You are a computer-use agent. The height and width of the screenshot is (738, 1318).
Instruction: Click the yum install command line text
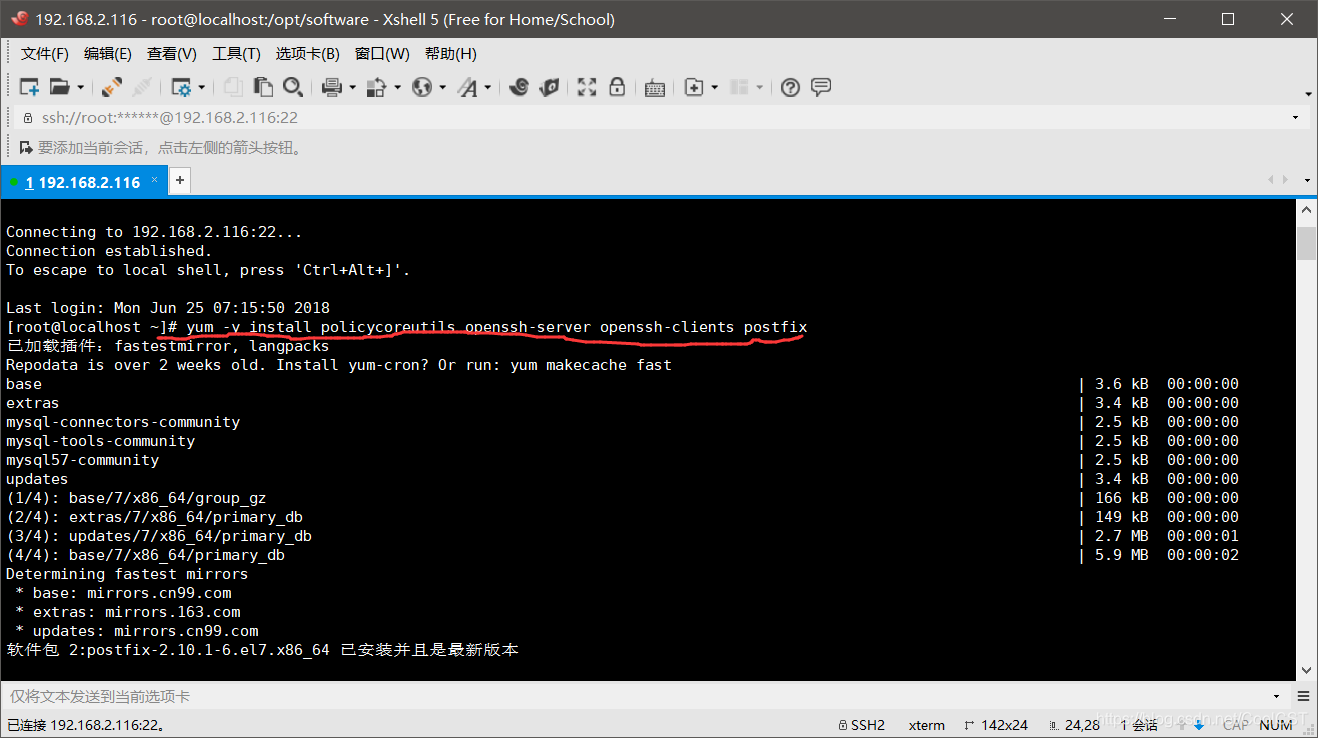click(x=496, y=327)
